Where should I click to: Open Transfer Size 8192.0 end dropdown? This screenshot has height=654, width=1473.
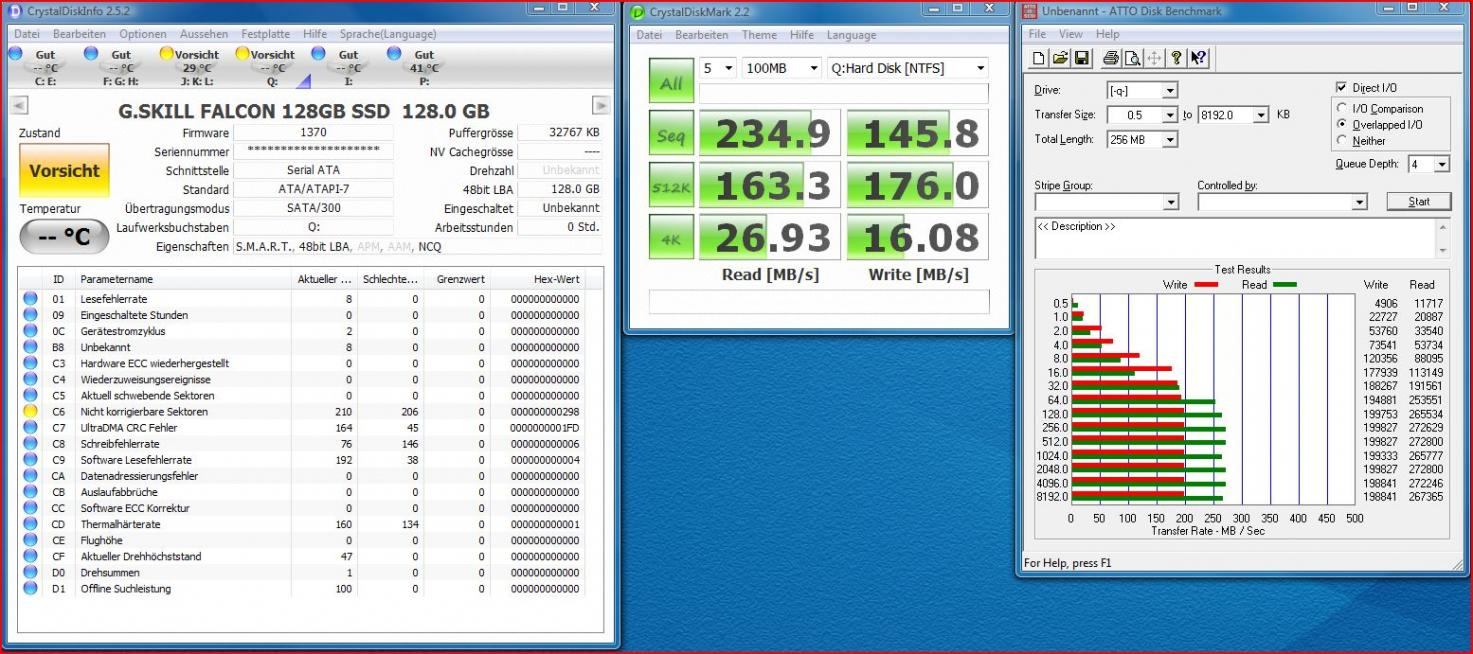pyautogui.click(x=1260, y=115)
